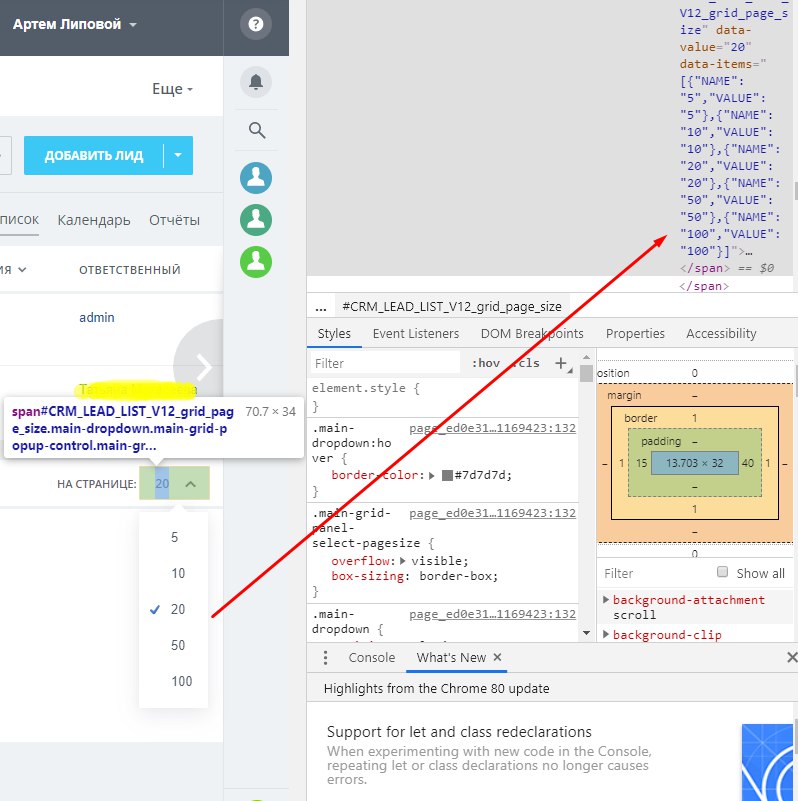Viewport: 798px width, 801px height.
Task: Choose 5 items per page
Action: pos(174,537)
